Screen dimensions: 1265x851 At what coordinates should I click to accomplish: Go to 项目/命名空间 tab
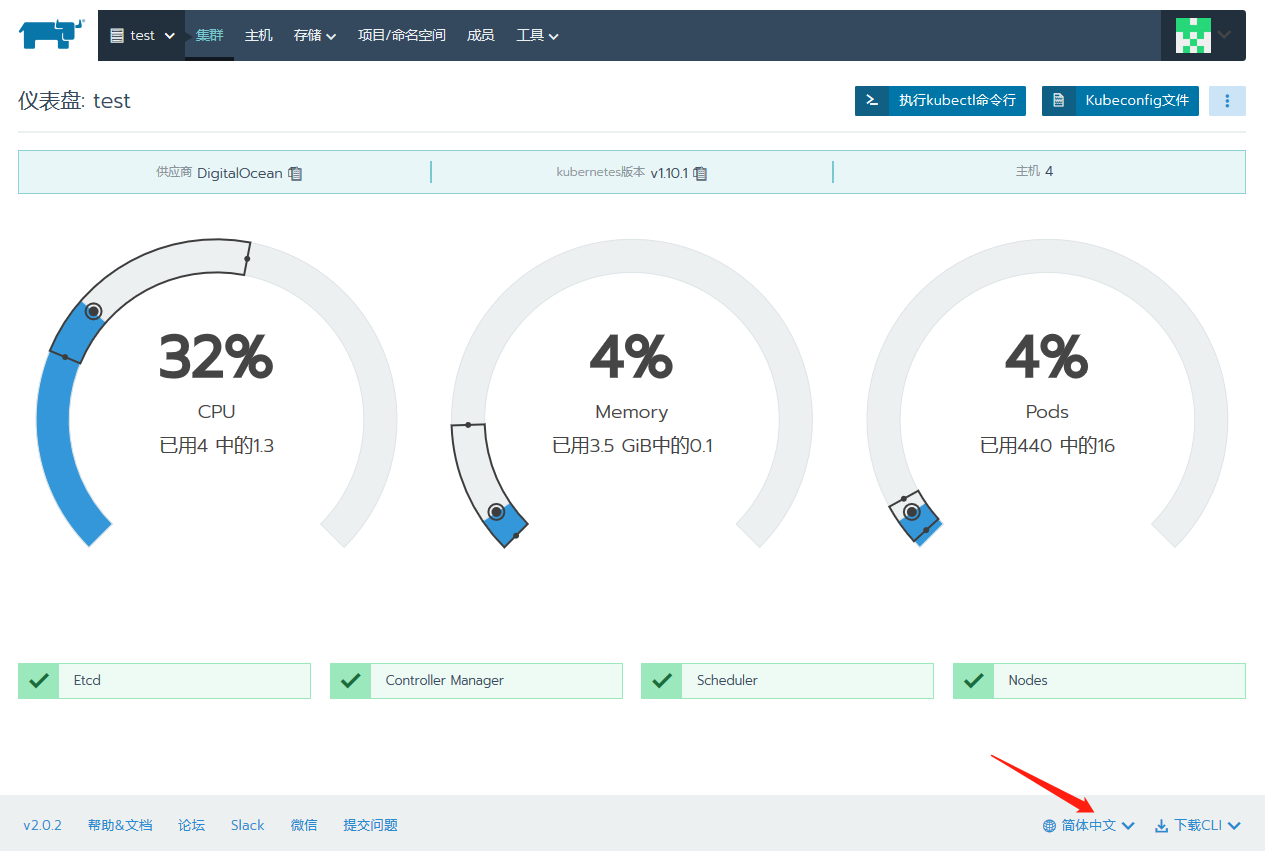(x=401, y=35)
